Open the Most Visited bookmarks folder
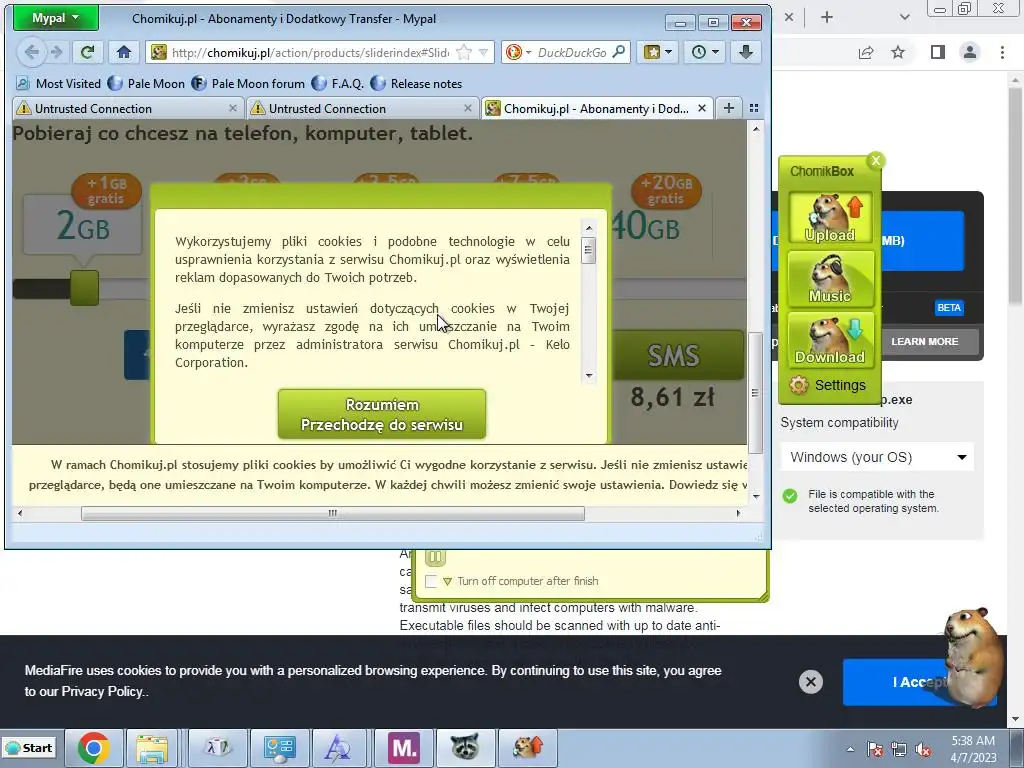 coord(59,84)
